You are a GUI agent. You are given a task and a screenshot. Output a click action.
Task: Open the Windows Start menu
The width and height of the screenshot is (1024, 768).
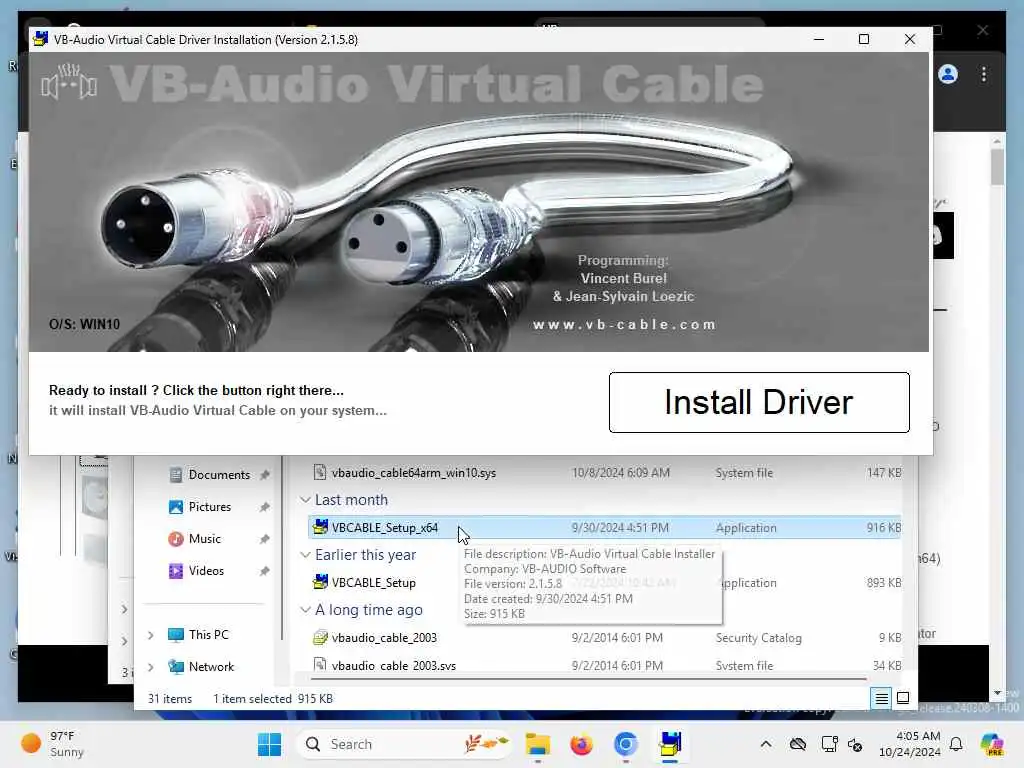pos(269,744)
